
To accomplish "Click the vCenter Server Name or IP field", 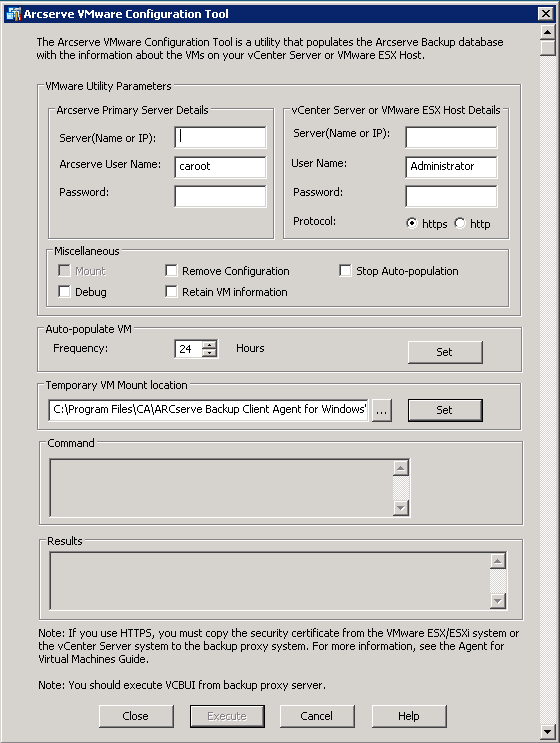I will (x=451, y=137).
